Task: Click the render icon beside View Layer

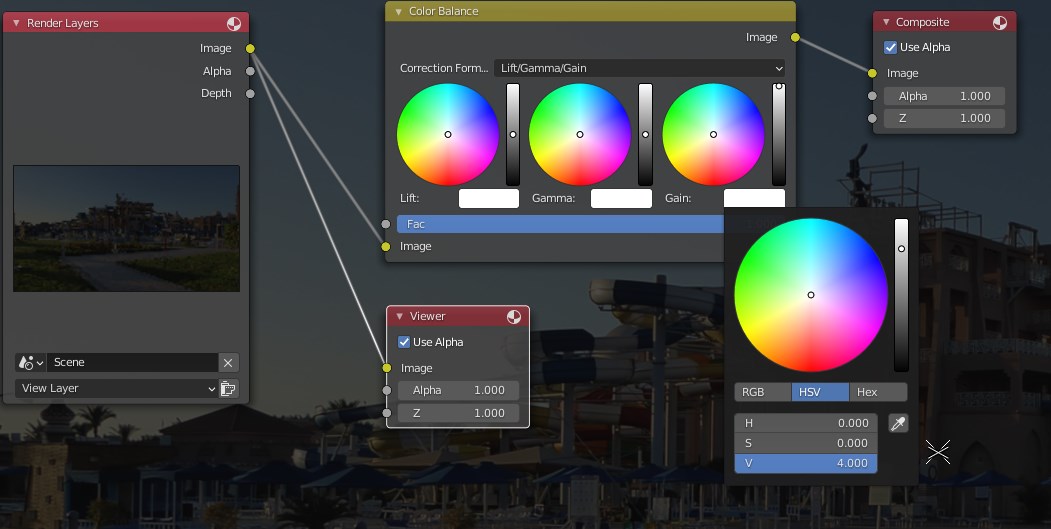Action: click(x=228, y=389)
